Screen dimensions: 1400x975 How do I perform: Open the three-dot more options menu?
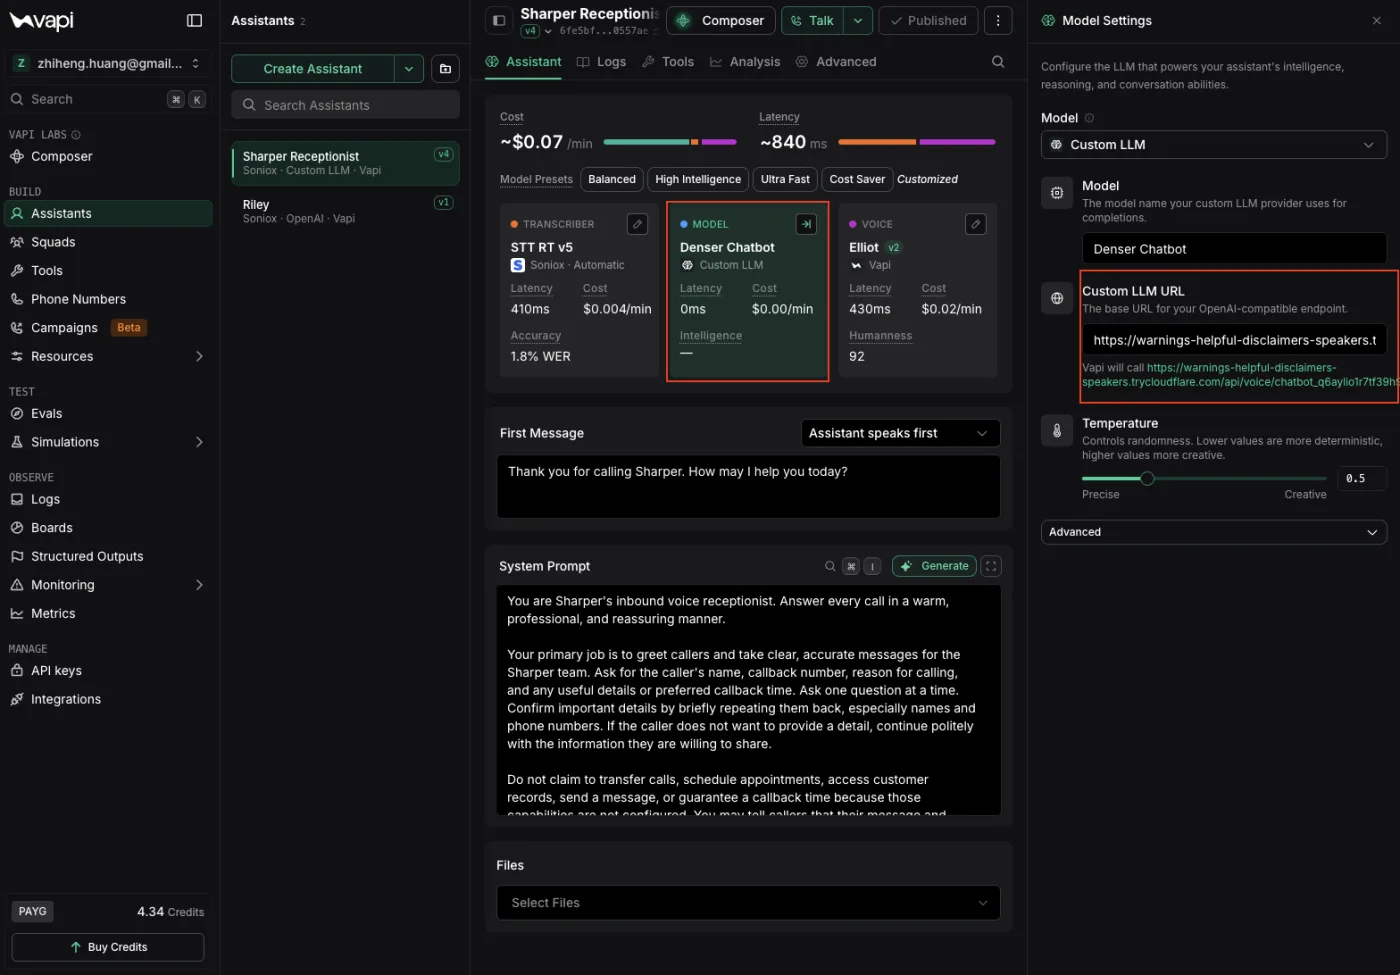(x=998, y=20)
